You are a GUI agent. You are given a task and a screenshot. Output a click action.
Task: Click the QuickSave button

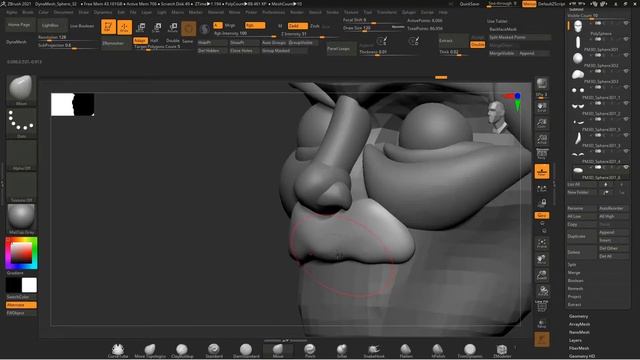[x=469, y=4]
